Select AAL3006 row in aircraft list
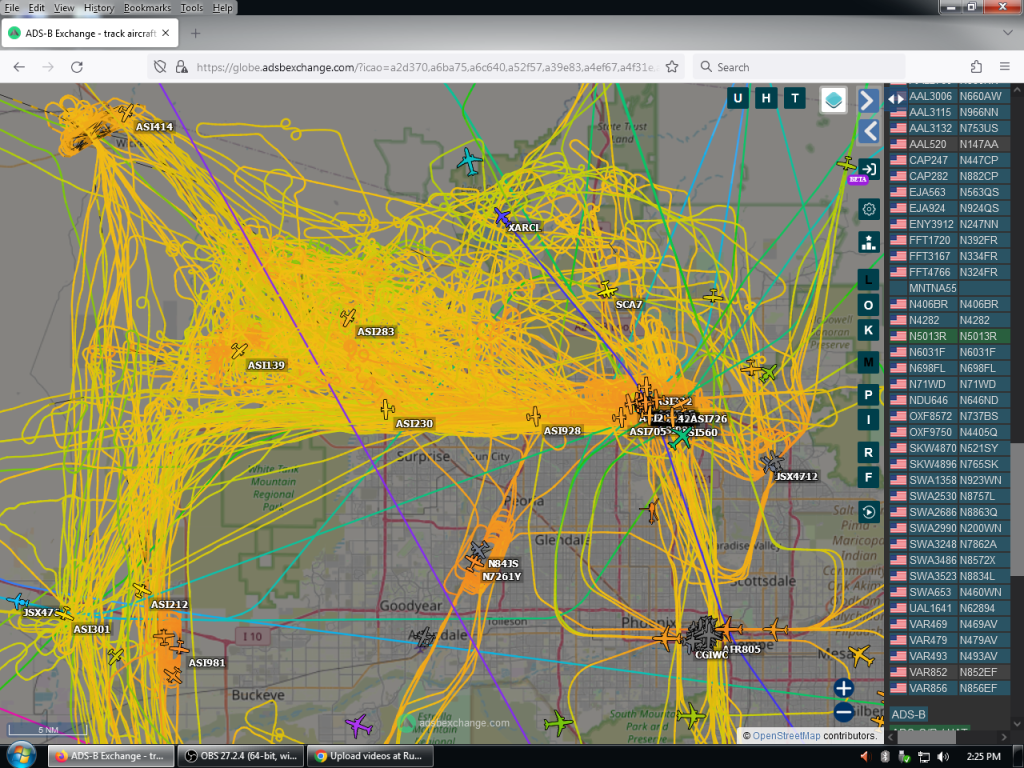 949,96
